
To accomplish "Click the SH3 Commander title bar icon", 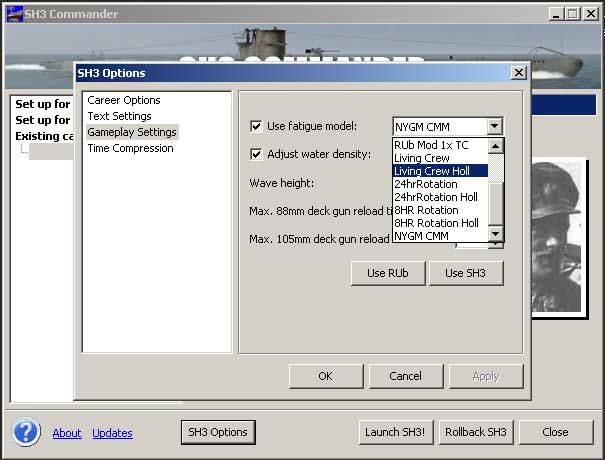I will pyautogui.click(x=14, y=14).
